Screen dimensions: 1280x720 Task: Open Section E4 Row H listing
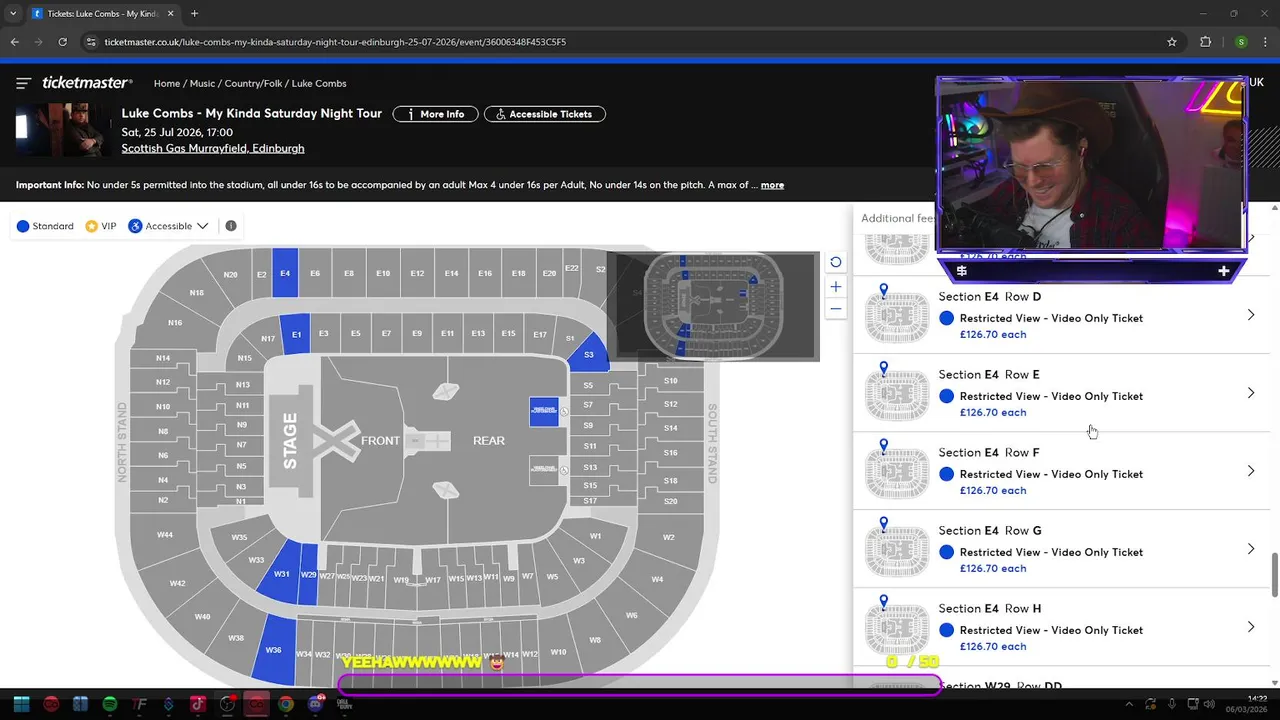pos(1062,627)
